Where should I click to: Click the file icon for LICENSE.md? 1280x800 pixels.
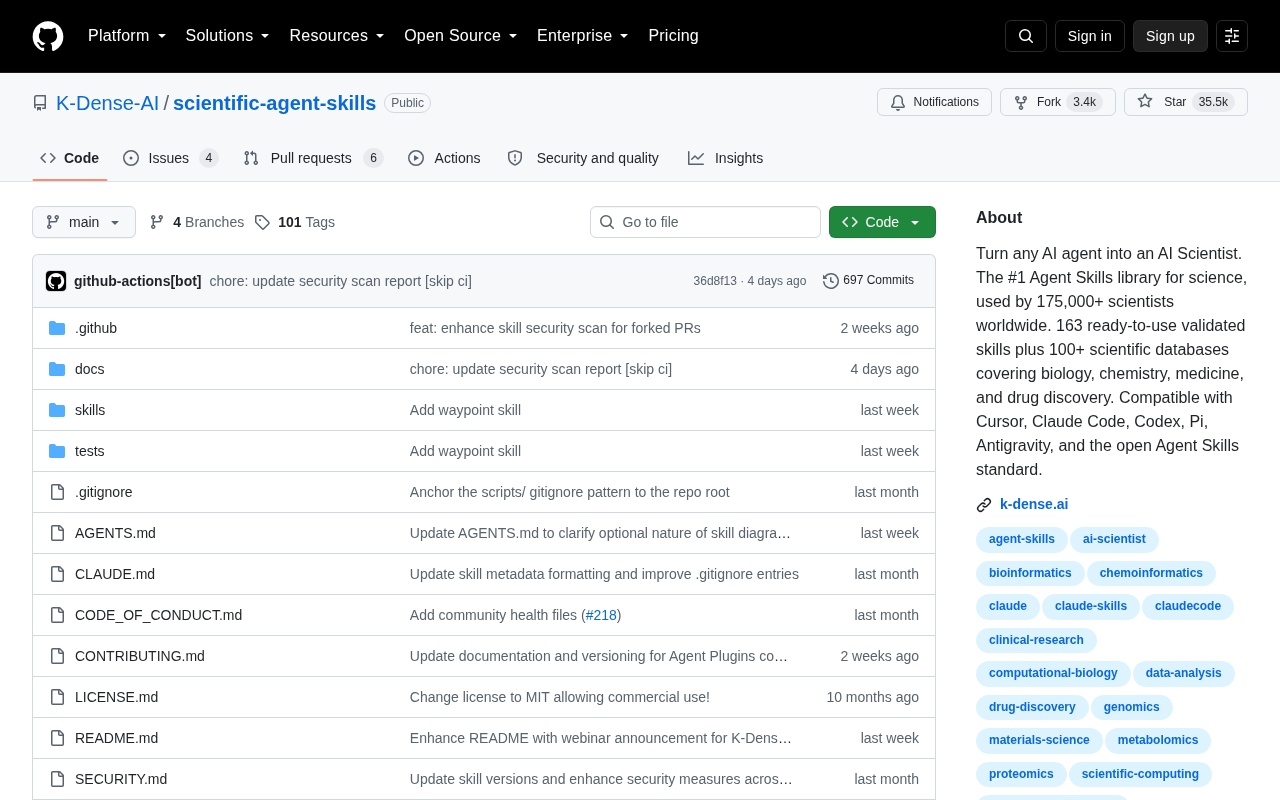[x=57, y=697]
